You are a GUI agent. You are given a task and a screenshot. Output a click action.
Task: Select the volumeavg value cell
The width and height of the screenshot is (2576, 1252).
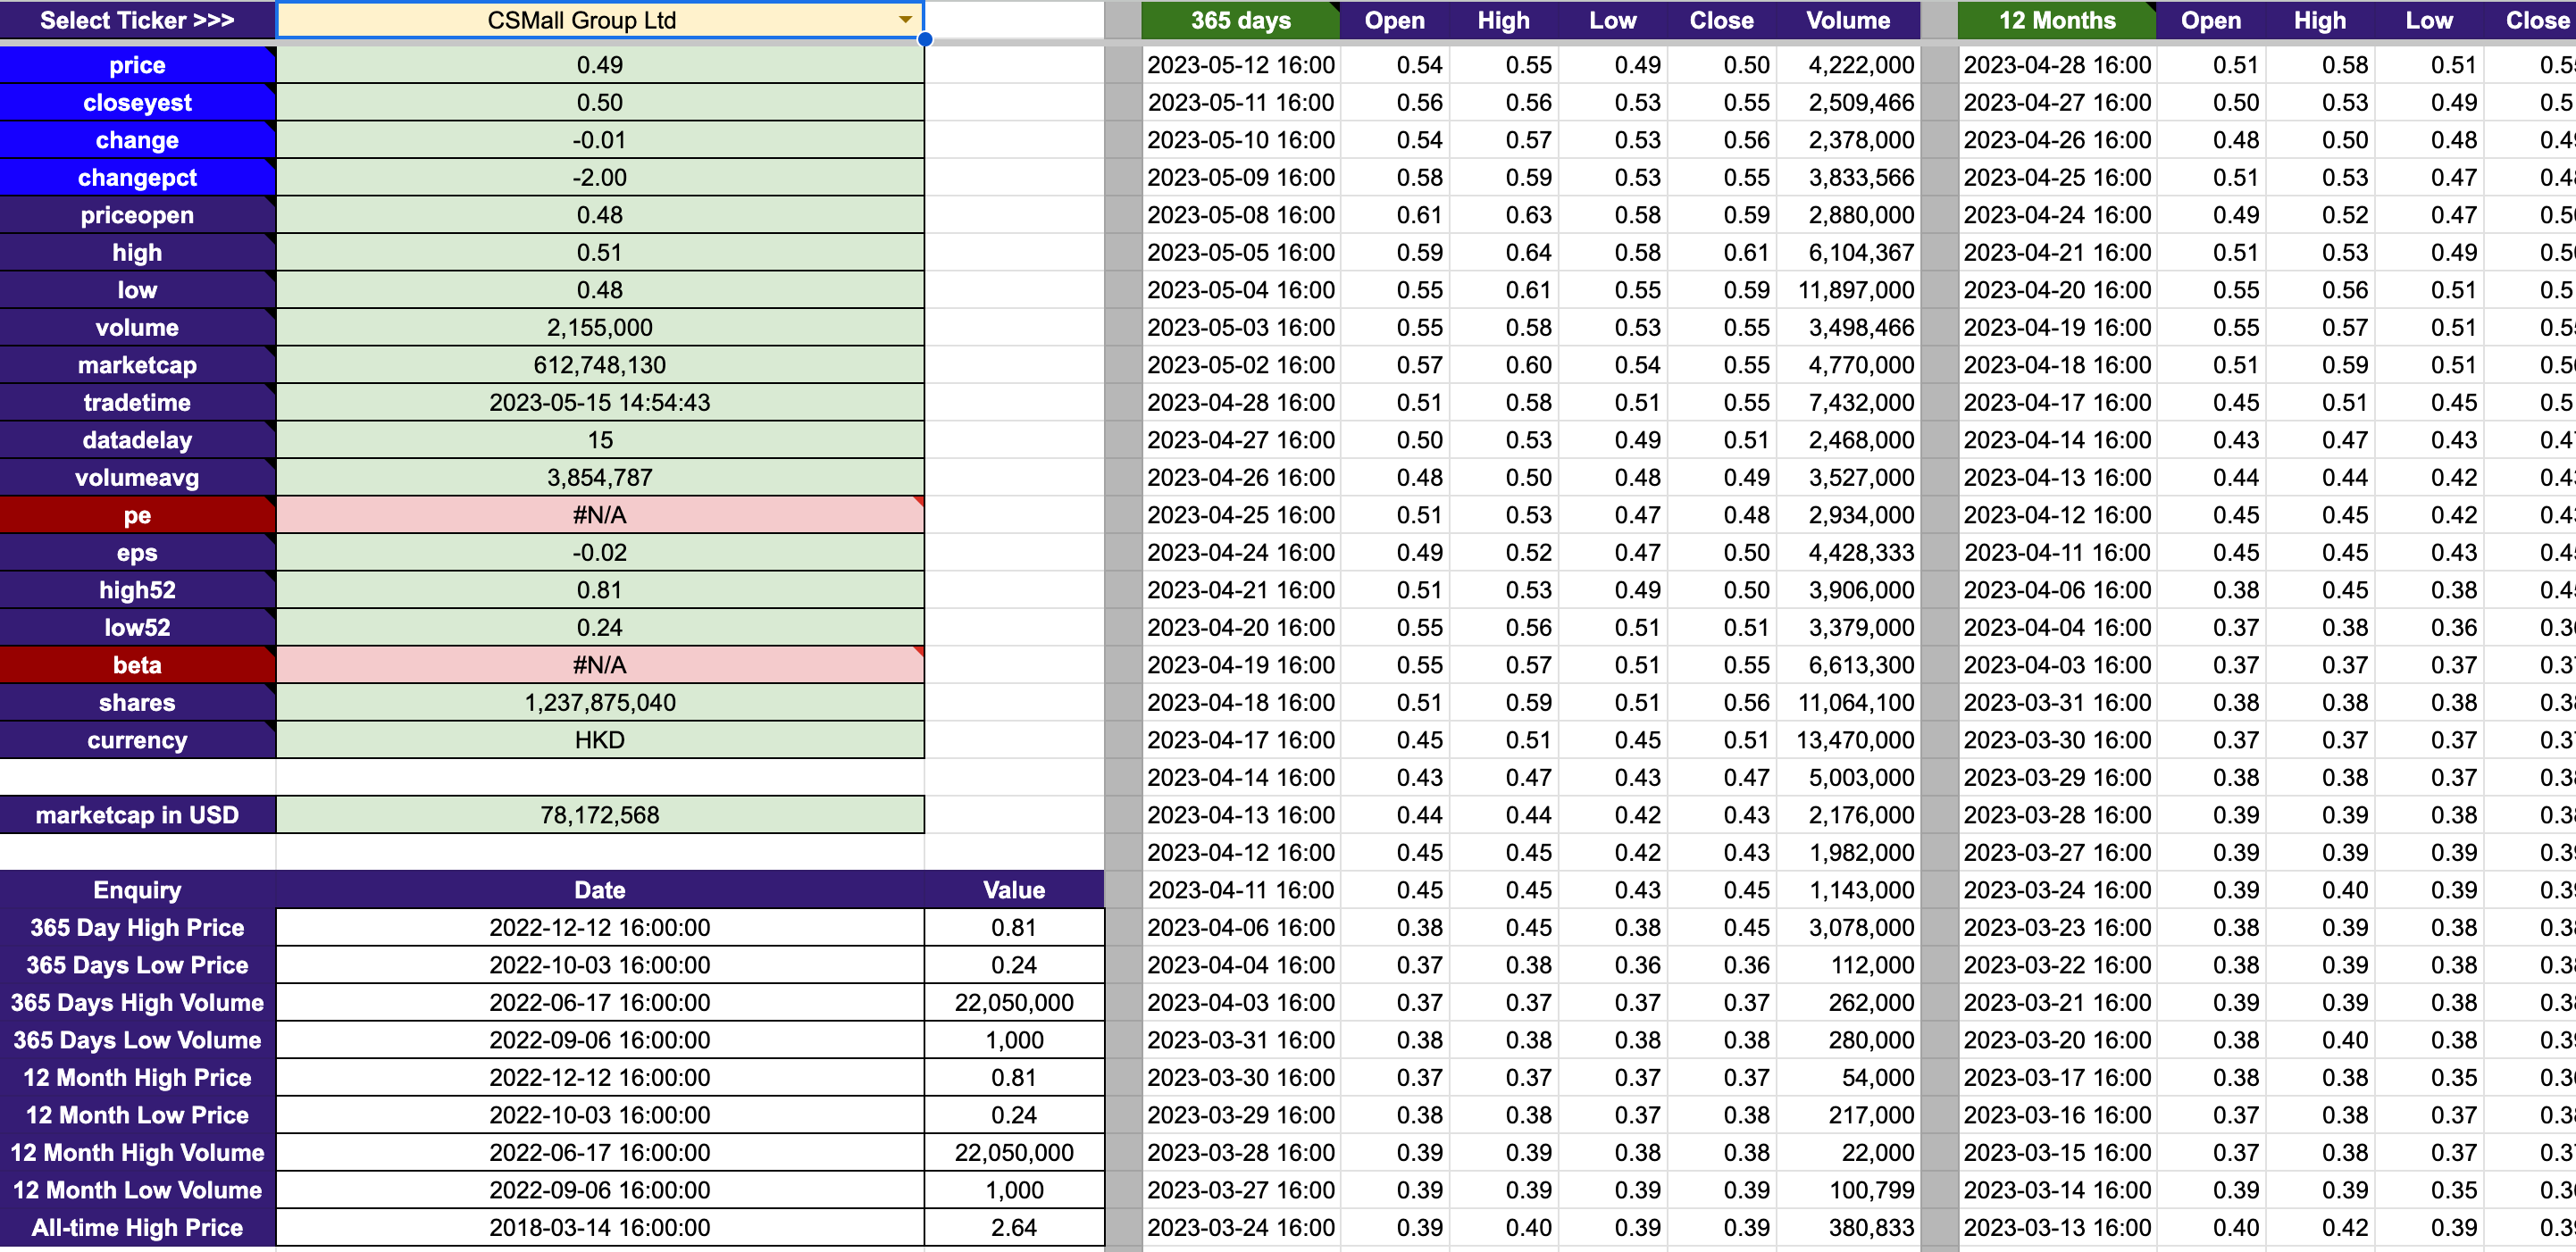click(x=599, y=478)
